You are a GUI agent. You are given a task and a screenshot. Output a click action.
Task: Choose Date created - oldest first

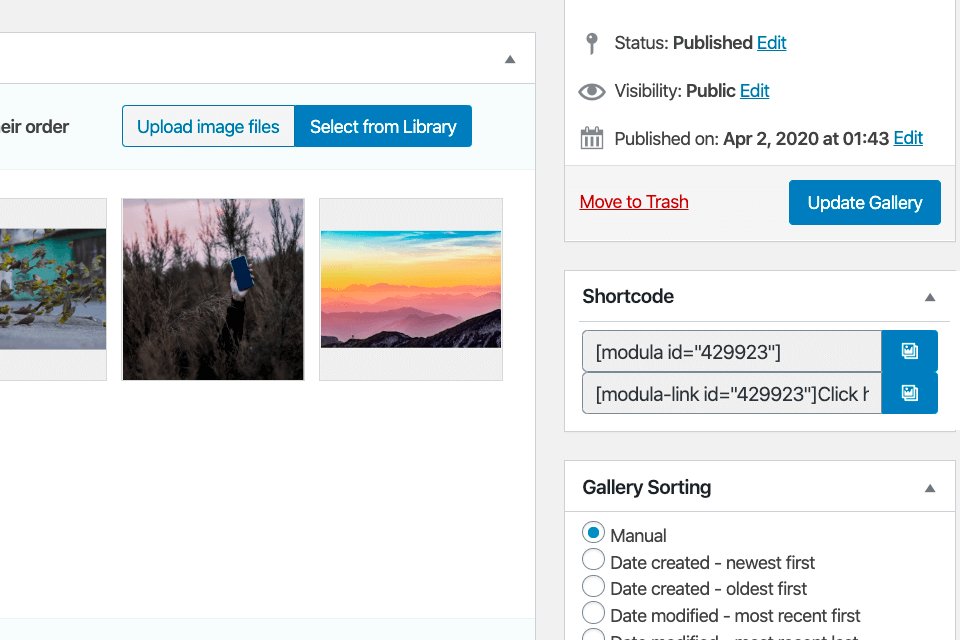[x=593, y=587]
